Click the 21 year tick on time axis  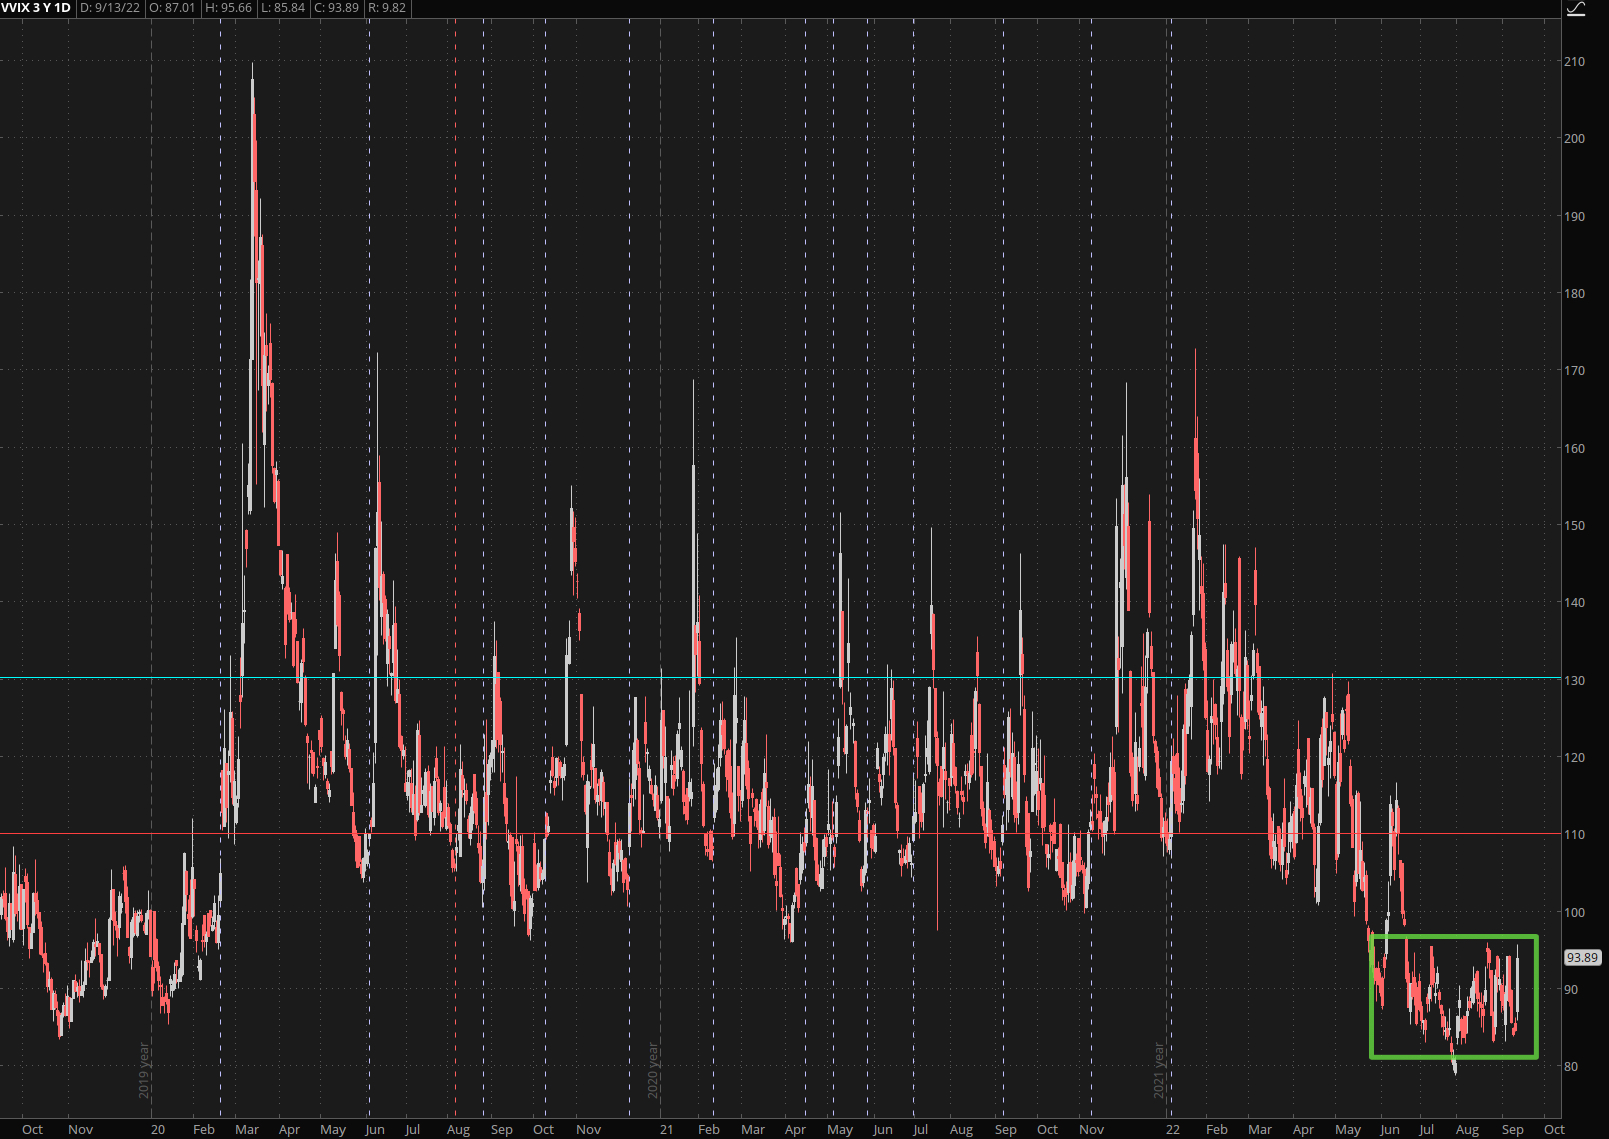point(666,1129)
